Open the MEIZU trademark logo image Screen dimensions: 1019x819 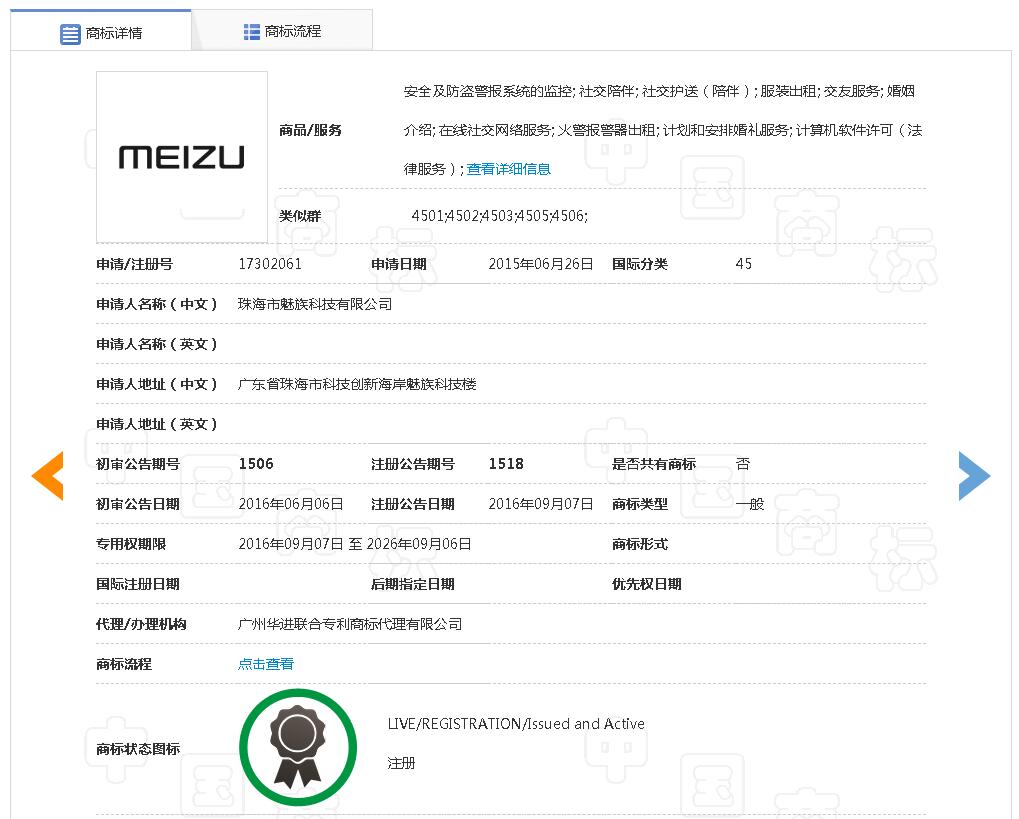coord(182,157)
